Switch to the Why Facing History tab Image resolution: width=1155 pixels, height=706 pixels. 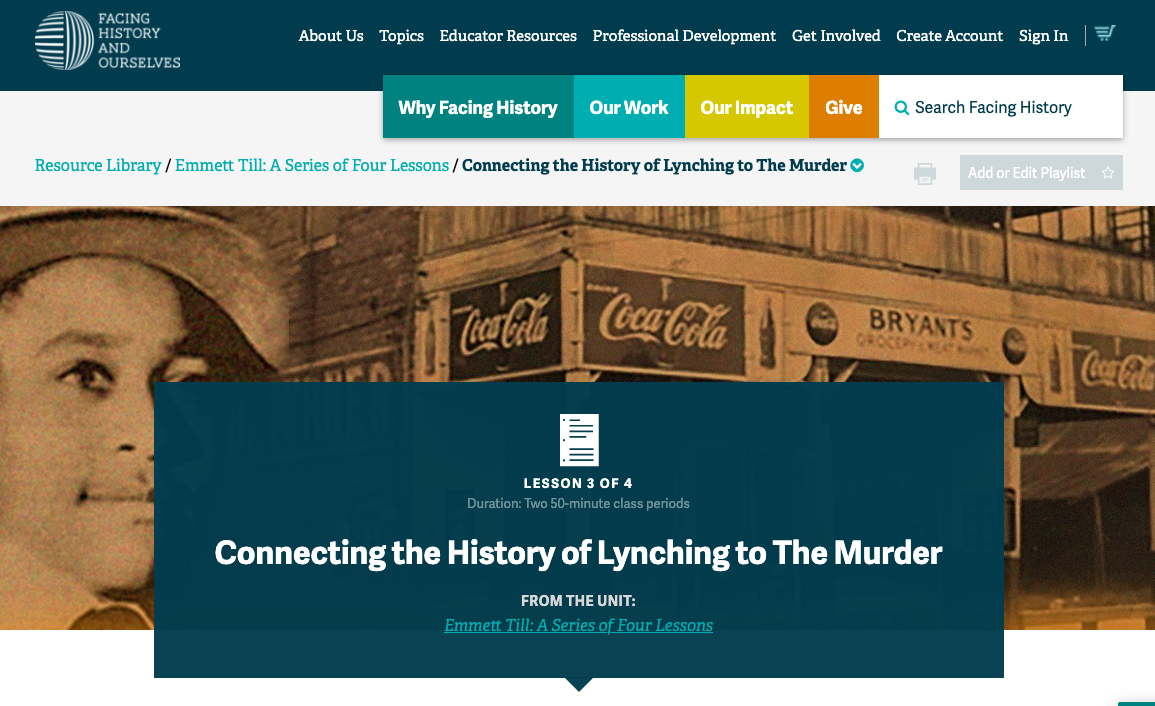point(478,107)
